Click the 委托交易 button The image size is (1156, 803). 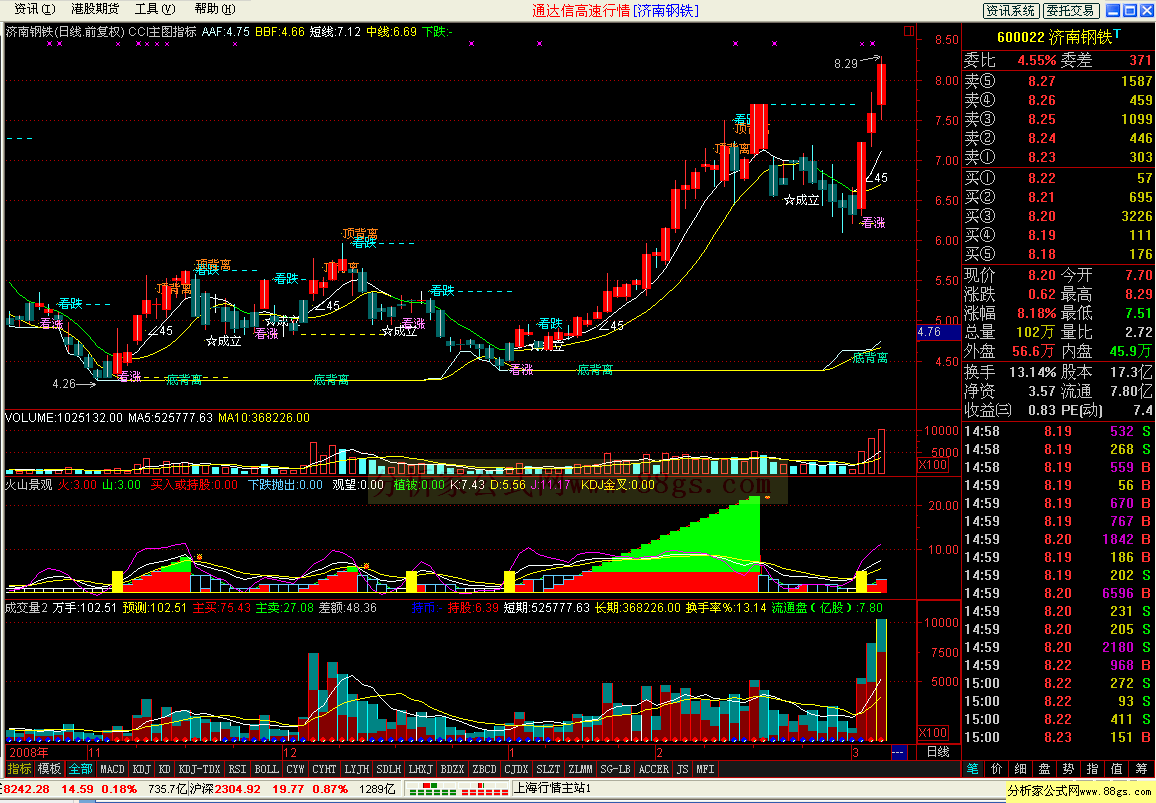click(1071, 10)
